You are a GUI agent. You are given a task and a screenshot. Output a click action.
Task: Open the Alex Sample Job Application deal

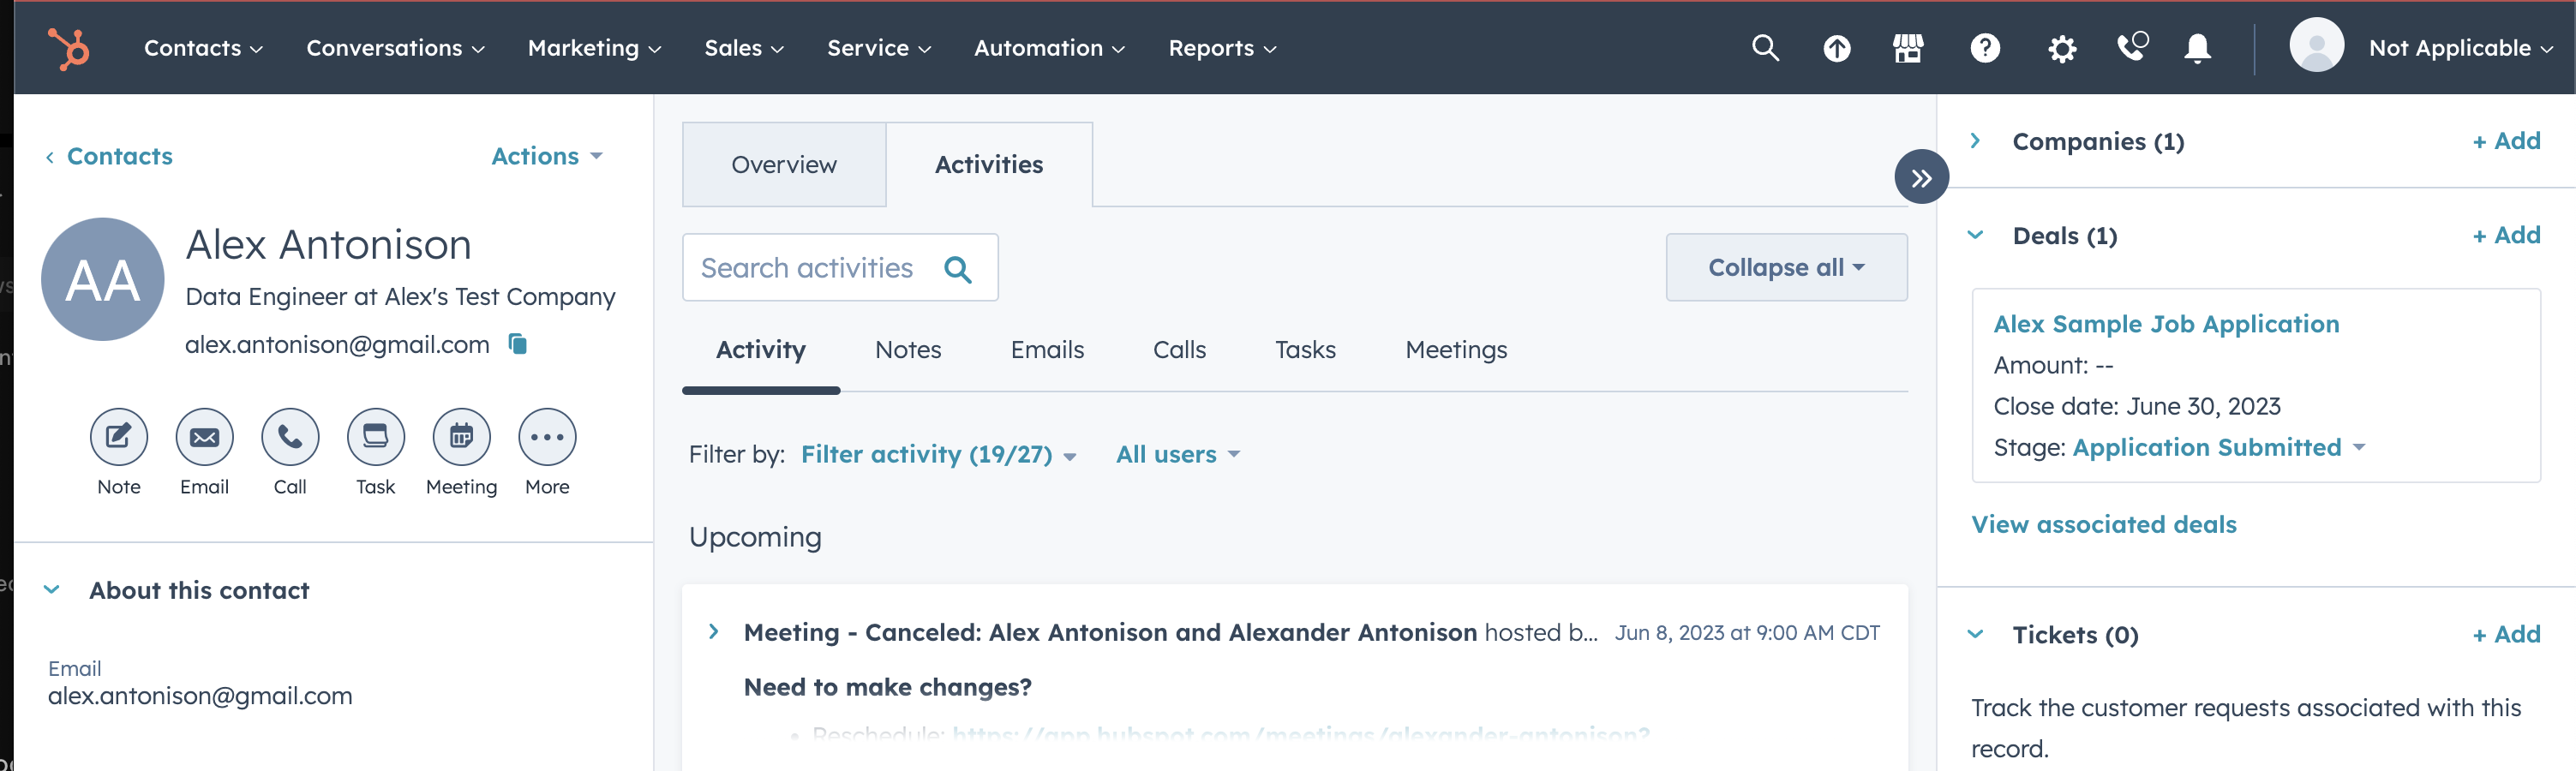point(2166,324)
